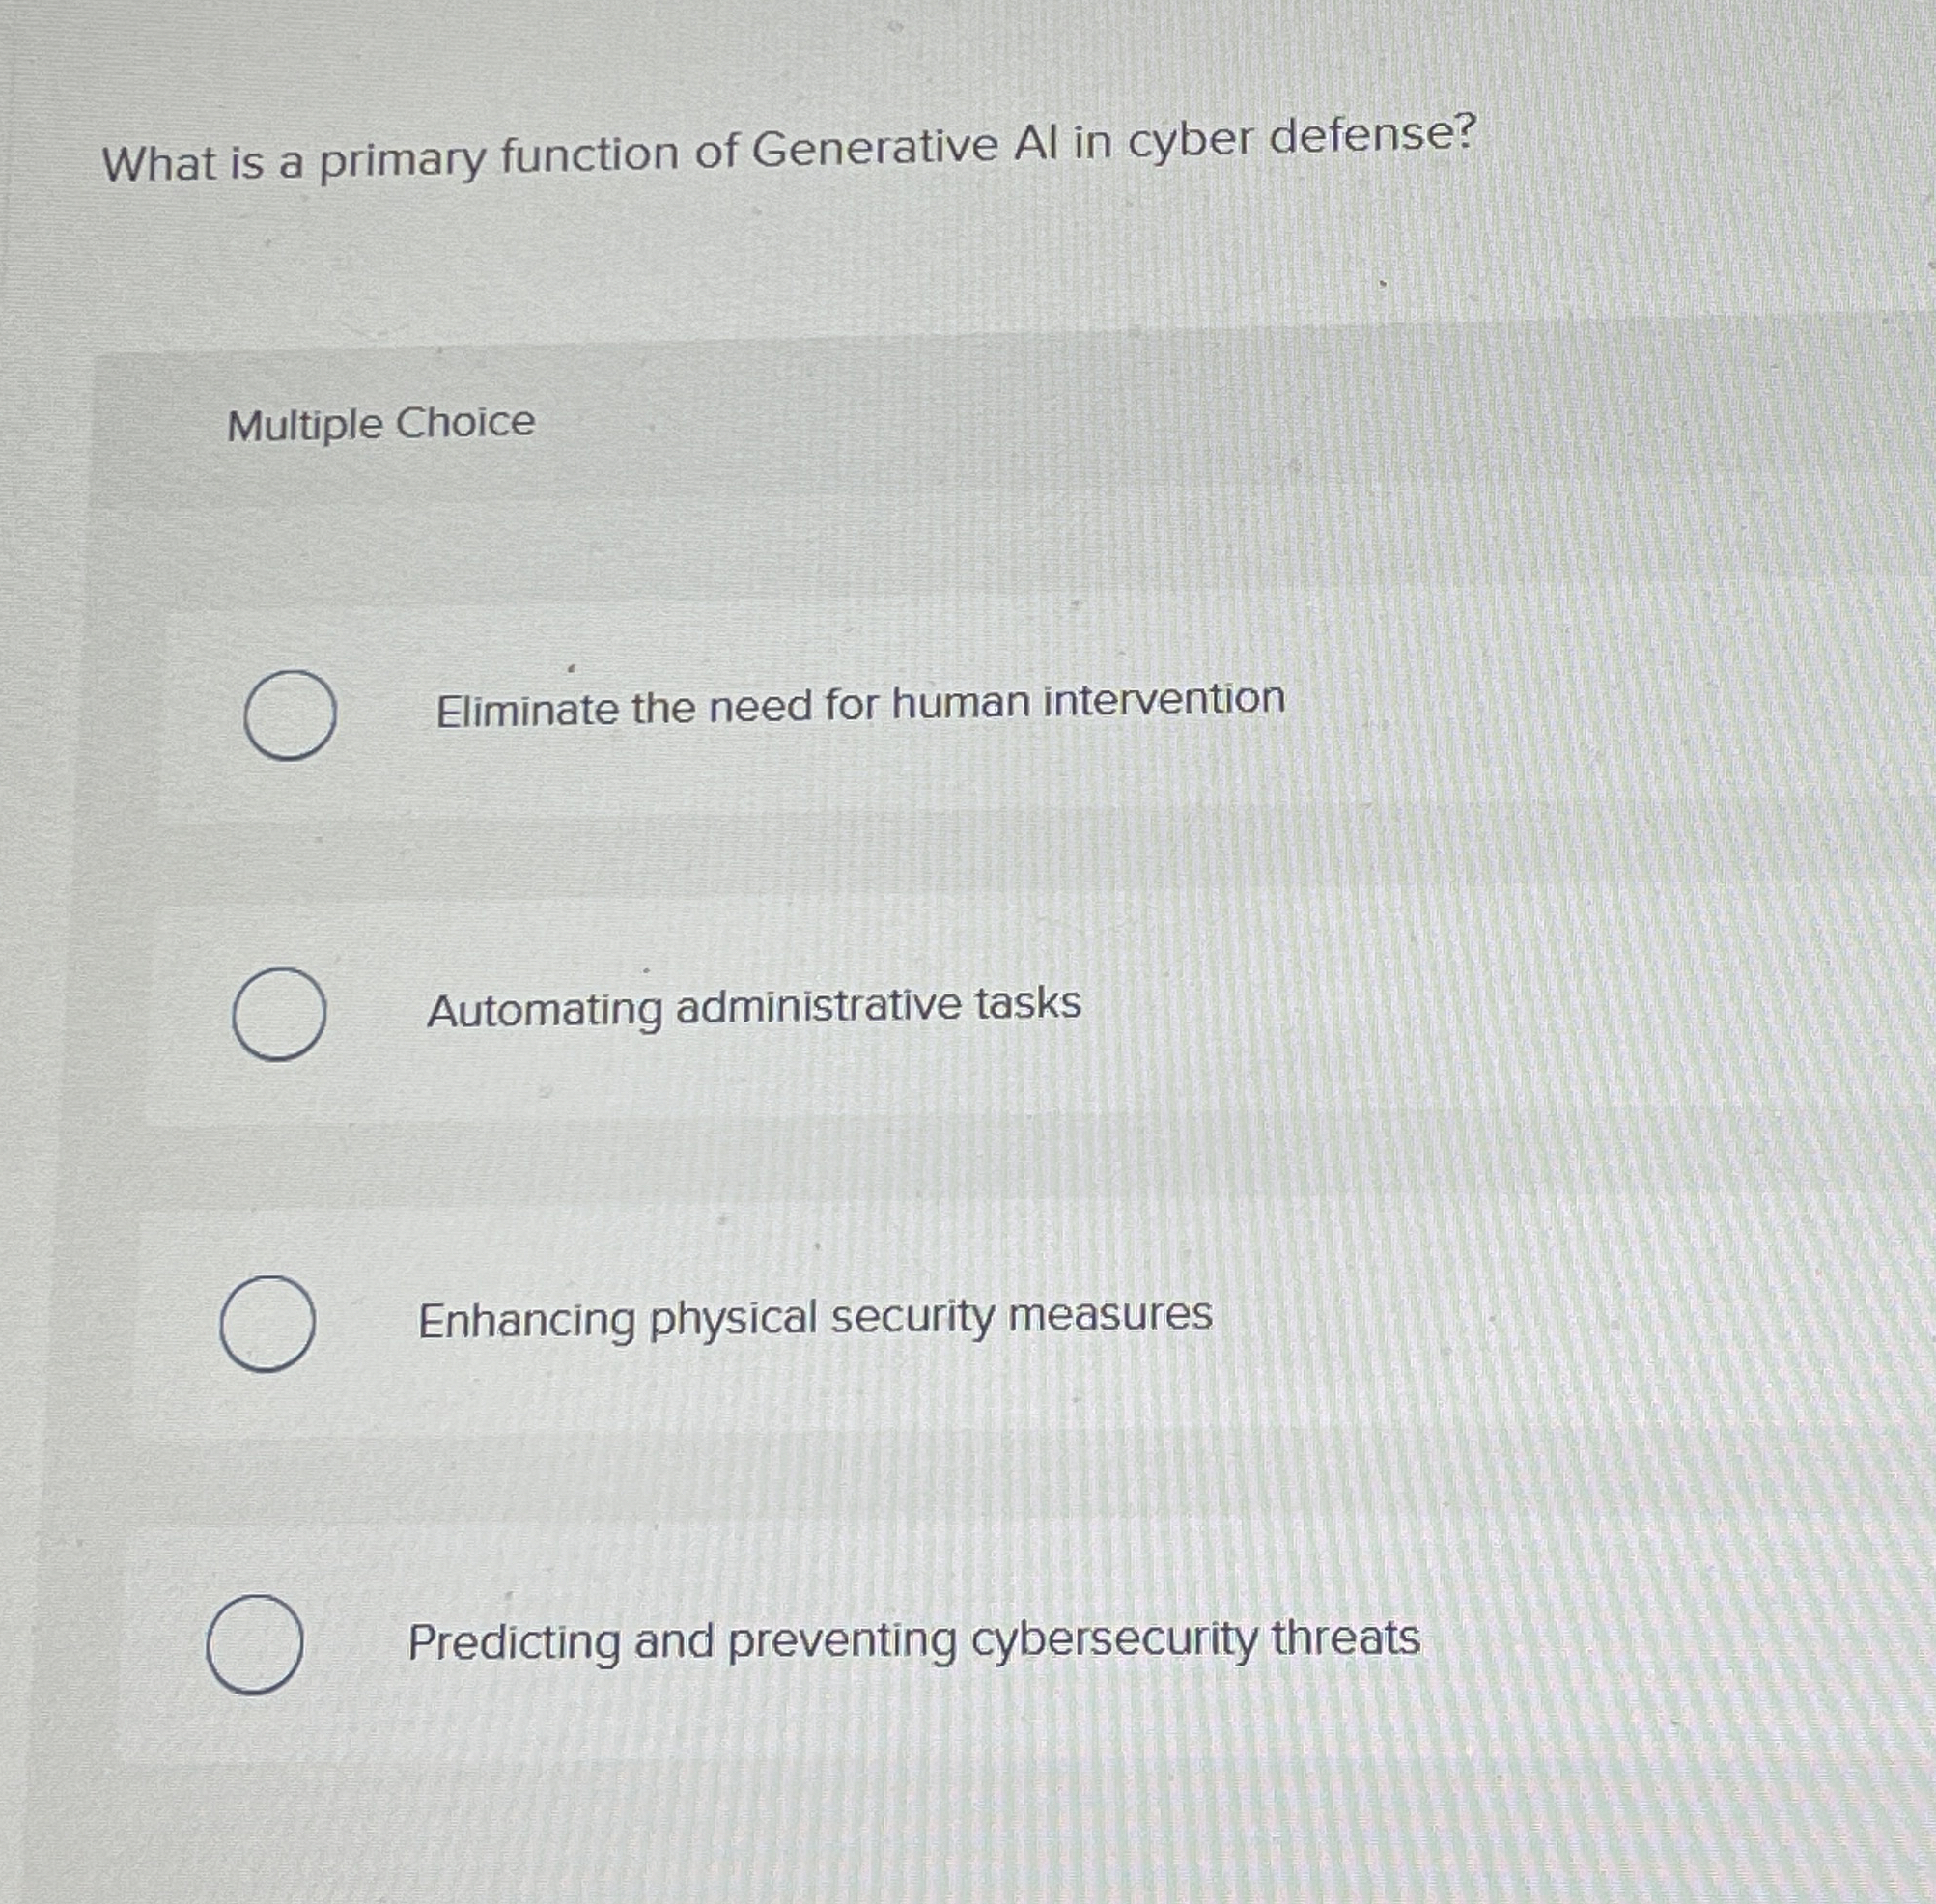1936x1904 pixels.
Task: Click the option text 'Automating administrative tasks'
Action: 754,1007
